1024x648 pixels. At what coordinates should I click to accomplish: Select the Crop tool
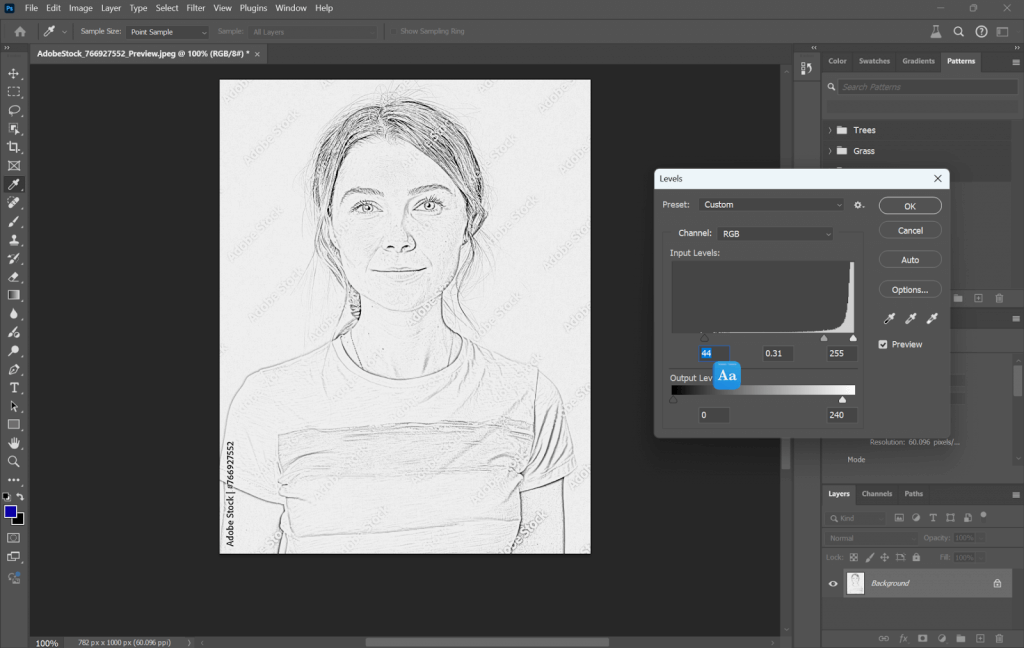[x=14, y=147]
